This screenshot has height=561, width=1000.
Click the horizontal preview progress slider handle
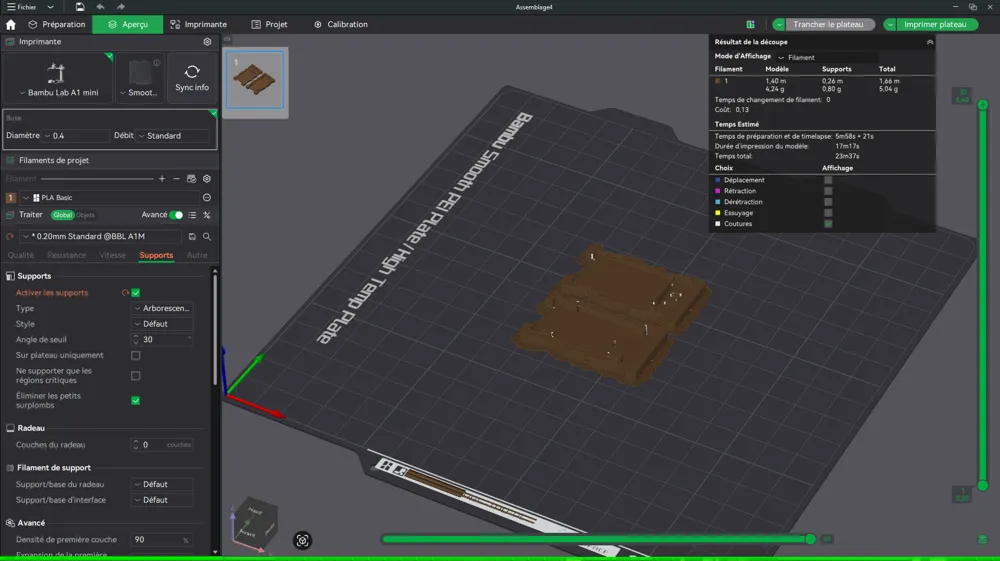[x=810, y=539]
